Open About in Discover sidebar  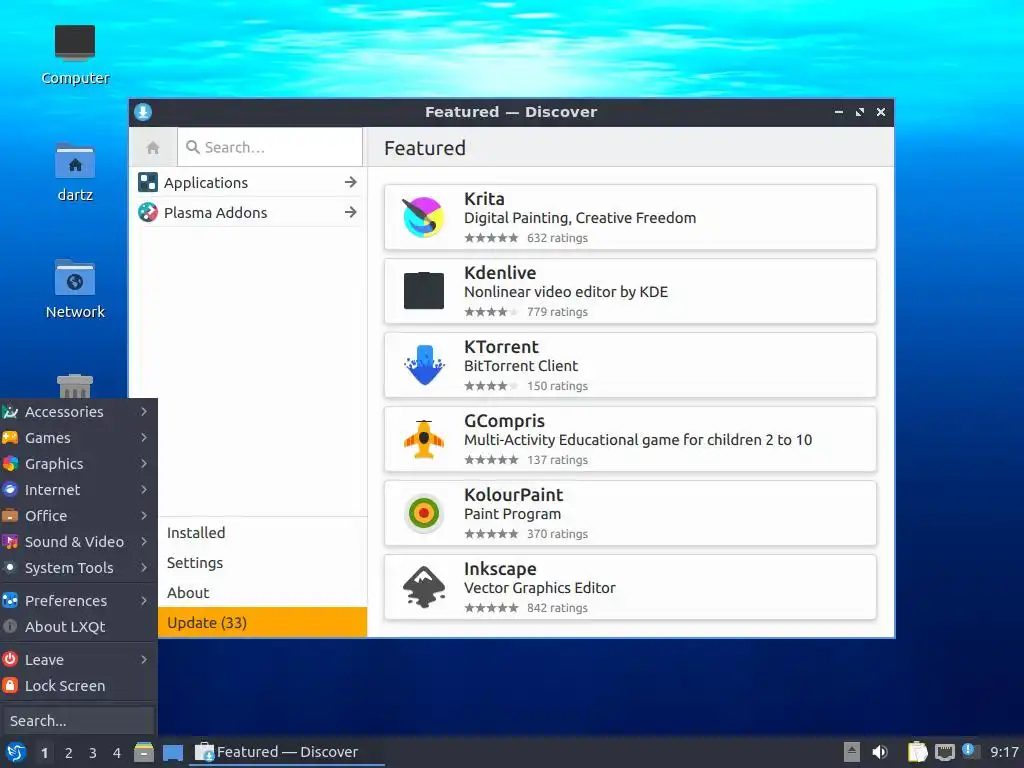coord(263,593)
